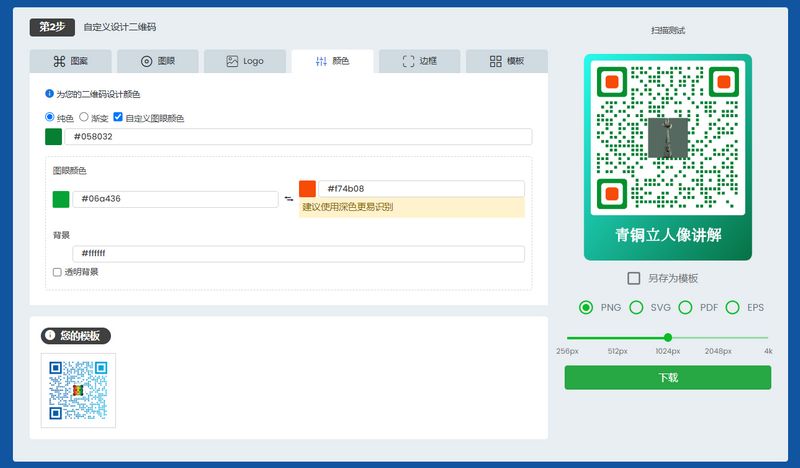
Task: Select the 渐变 gradient radio button
Action: (x=84, y=117)
